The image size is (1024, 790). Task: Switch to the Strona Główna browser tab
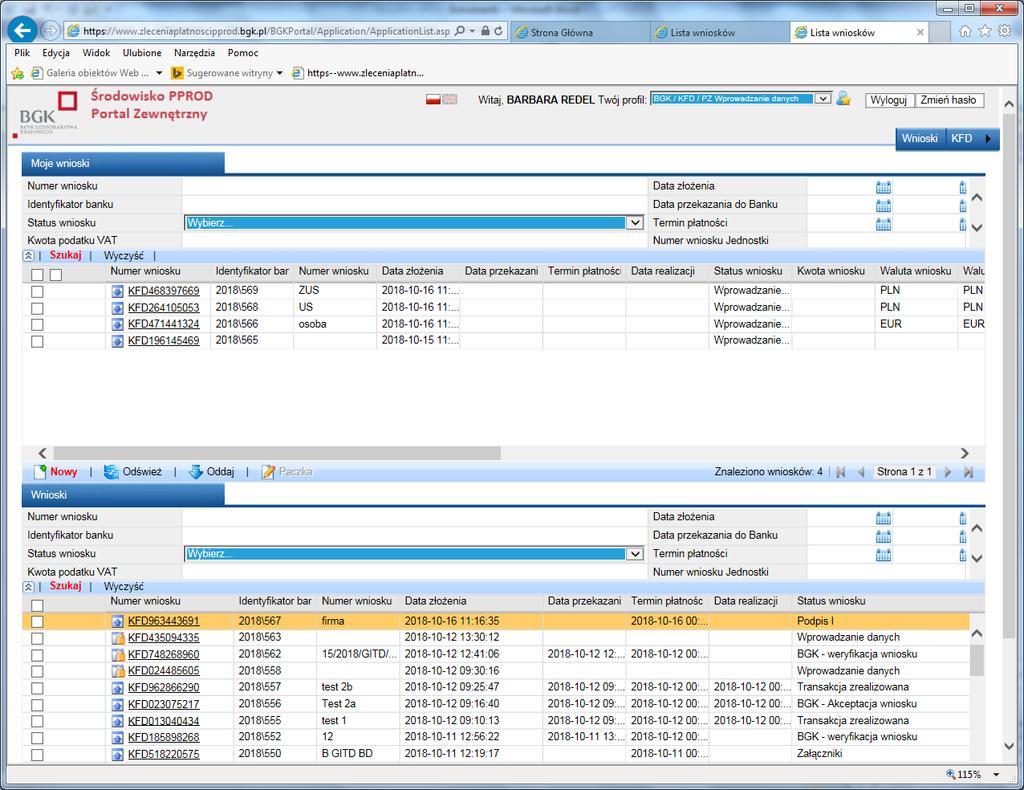coord(580,32)
